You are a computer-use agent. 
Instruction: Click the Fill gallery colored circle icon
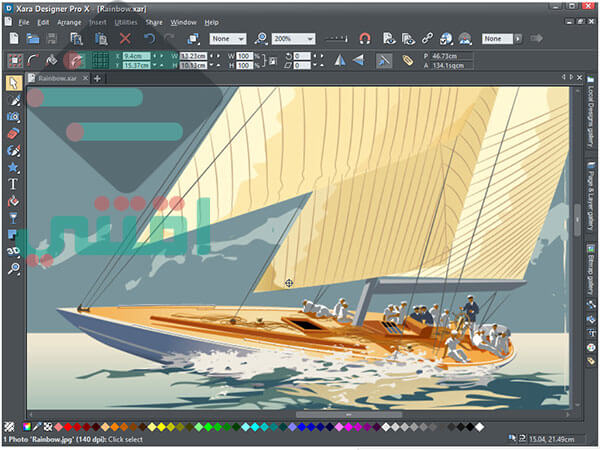click(x=591, y=347)
